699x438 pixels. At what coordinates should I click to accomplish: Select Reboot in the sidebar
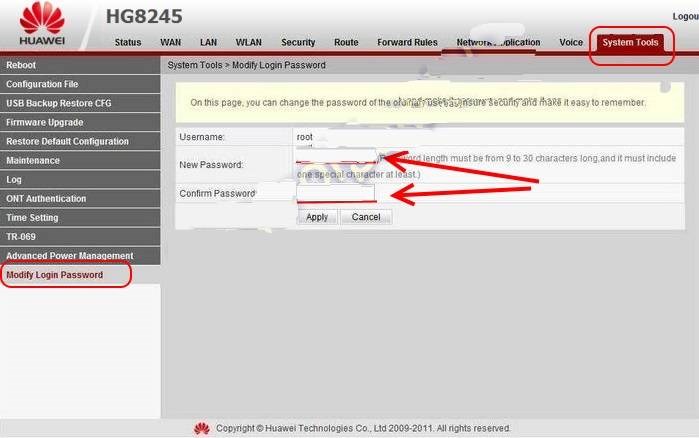(80, 65)
